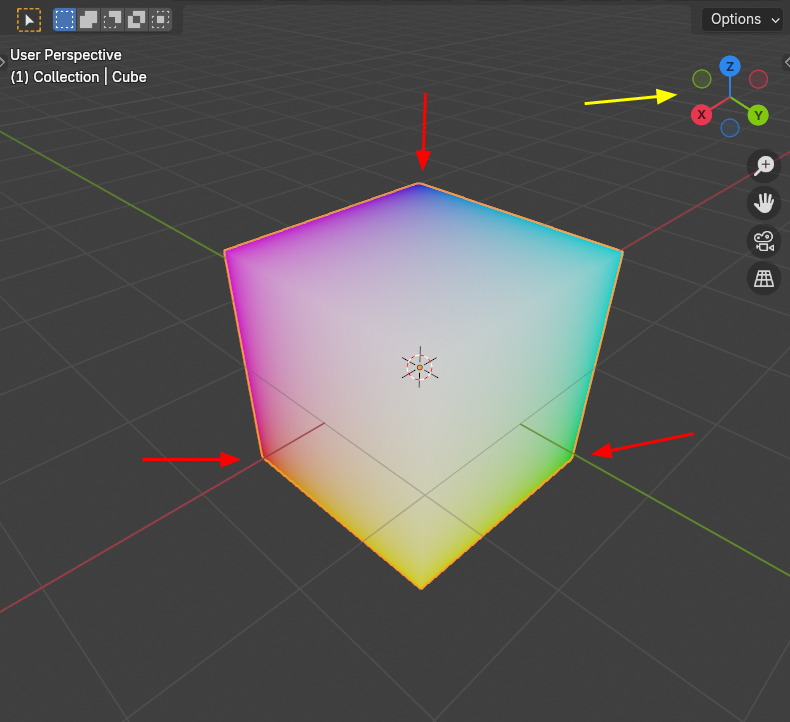Set selection mode to extend selection
The image size is (790, 722).
coord(88,20)
